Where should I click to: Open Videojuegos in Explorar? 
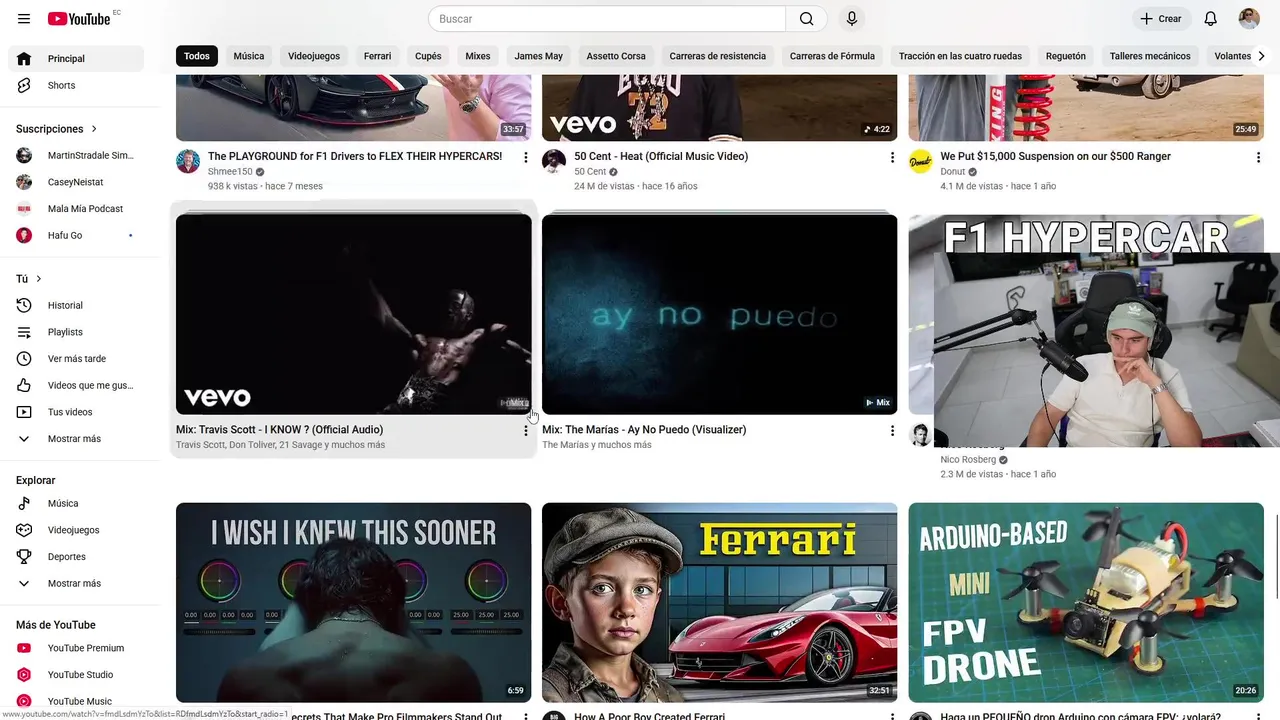(x=76, y=530)
